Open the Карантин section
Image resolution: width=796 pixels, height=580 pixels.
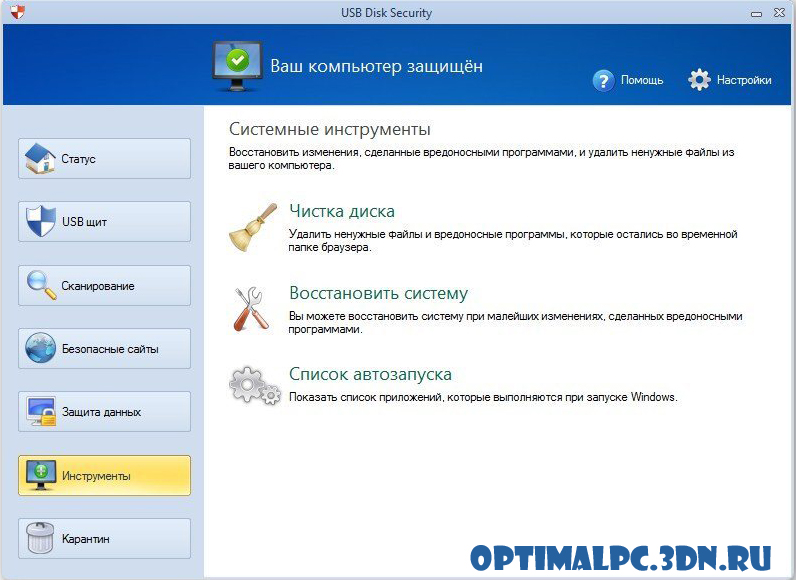click(105, 538)
